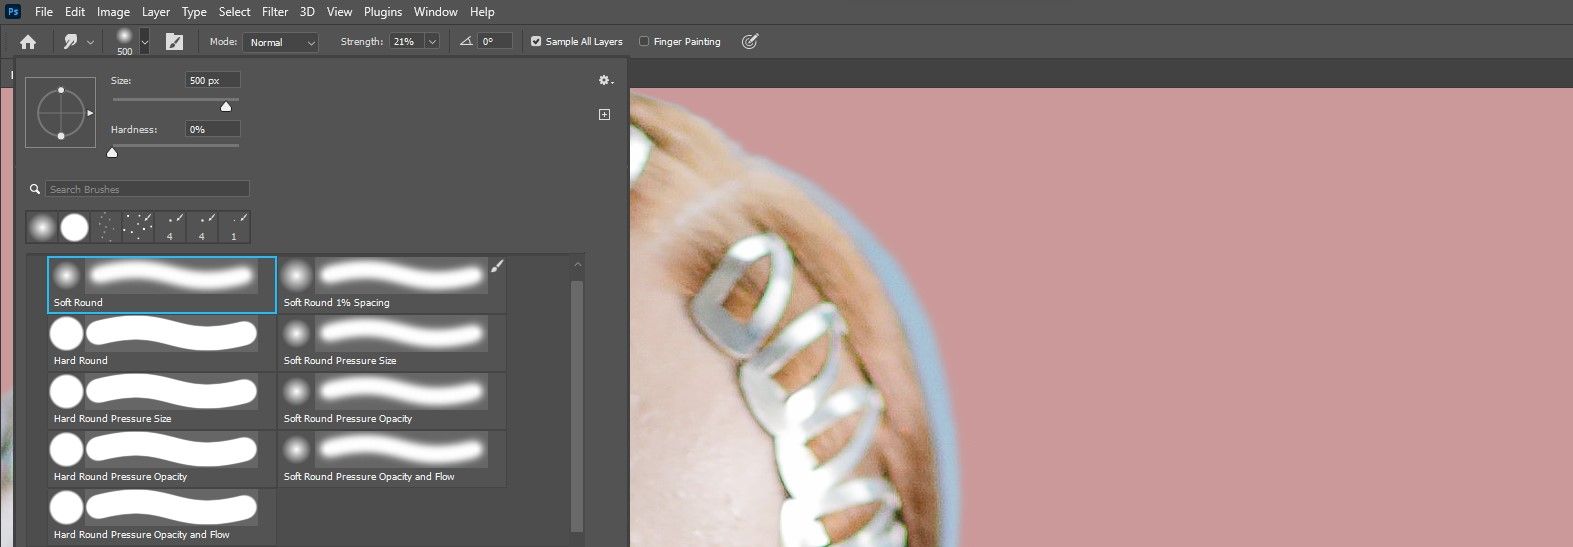Select the Hard Round Pressure Size brush

[x=162, y=401]
